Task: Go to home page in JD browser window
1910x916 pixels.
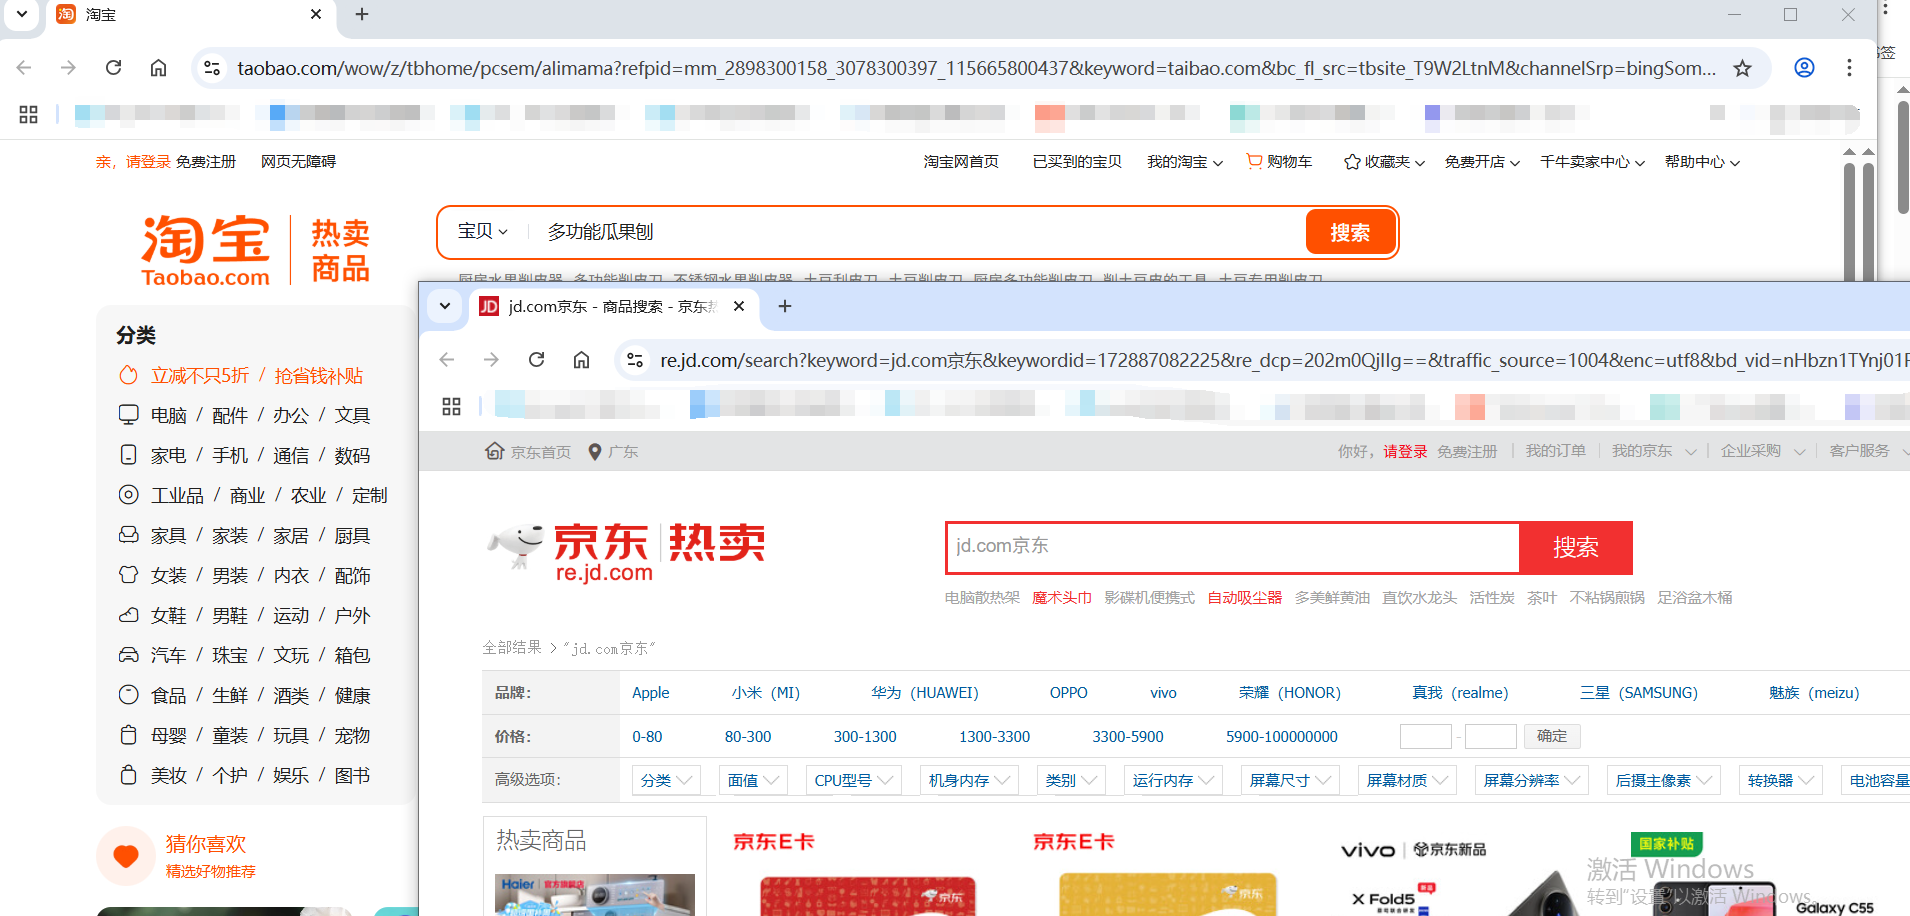Action: pos(581,359)
